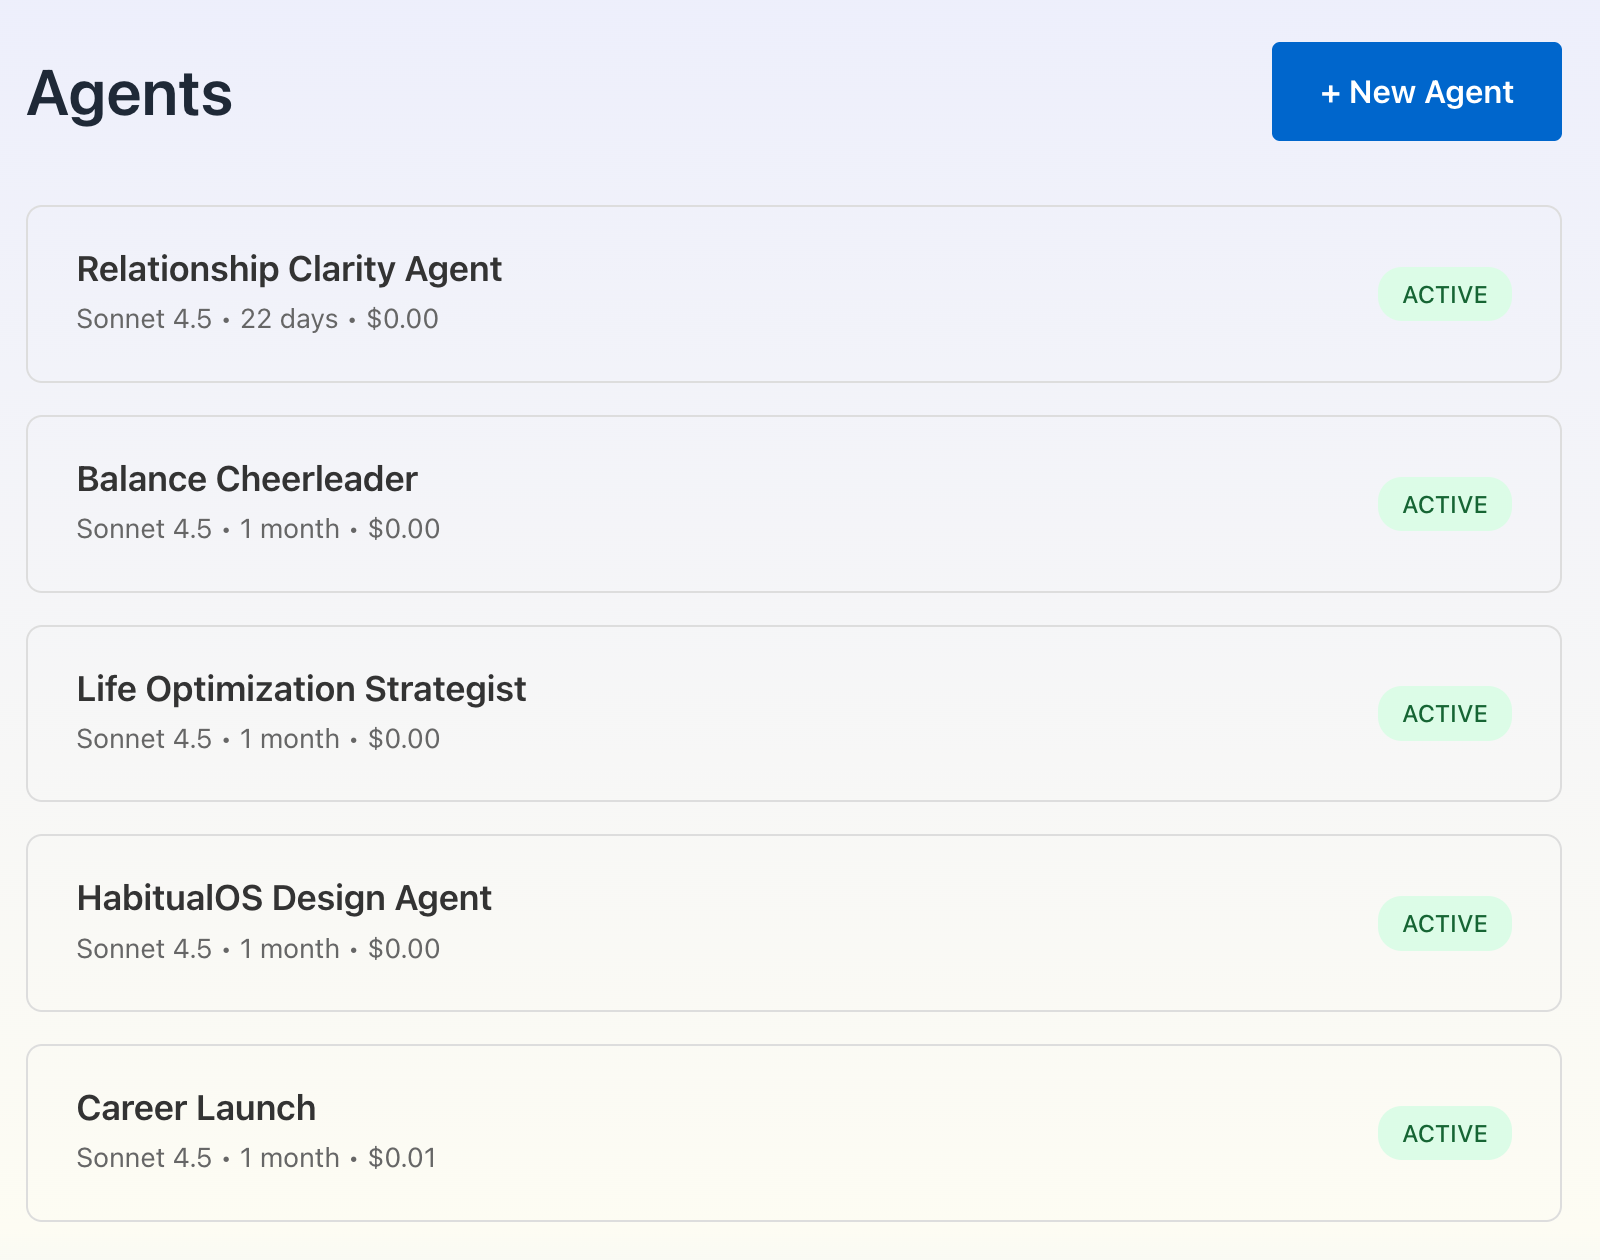Click the + New Agent button
This screenshot has height=1260, width=1600.
pyautogui.click(x=1416, y=92)
